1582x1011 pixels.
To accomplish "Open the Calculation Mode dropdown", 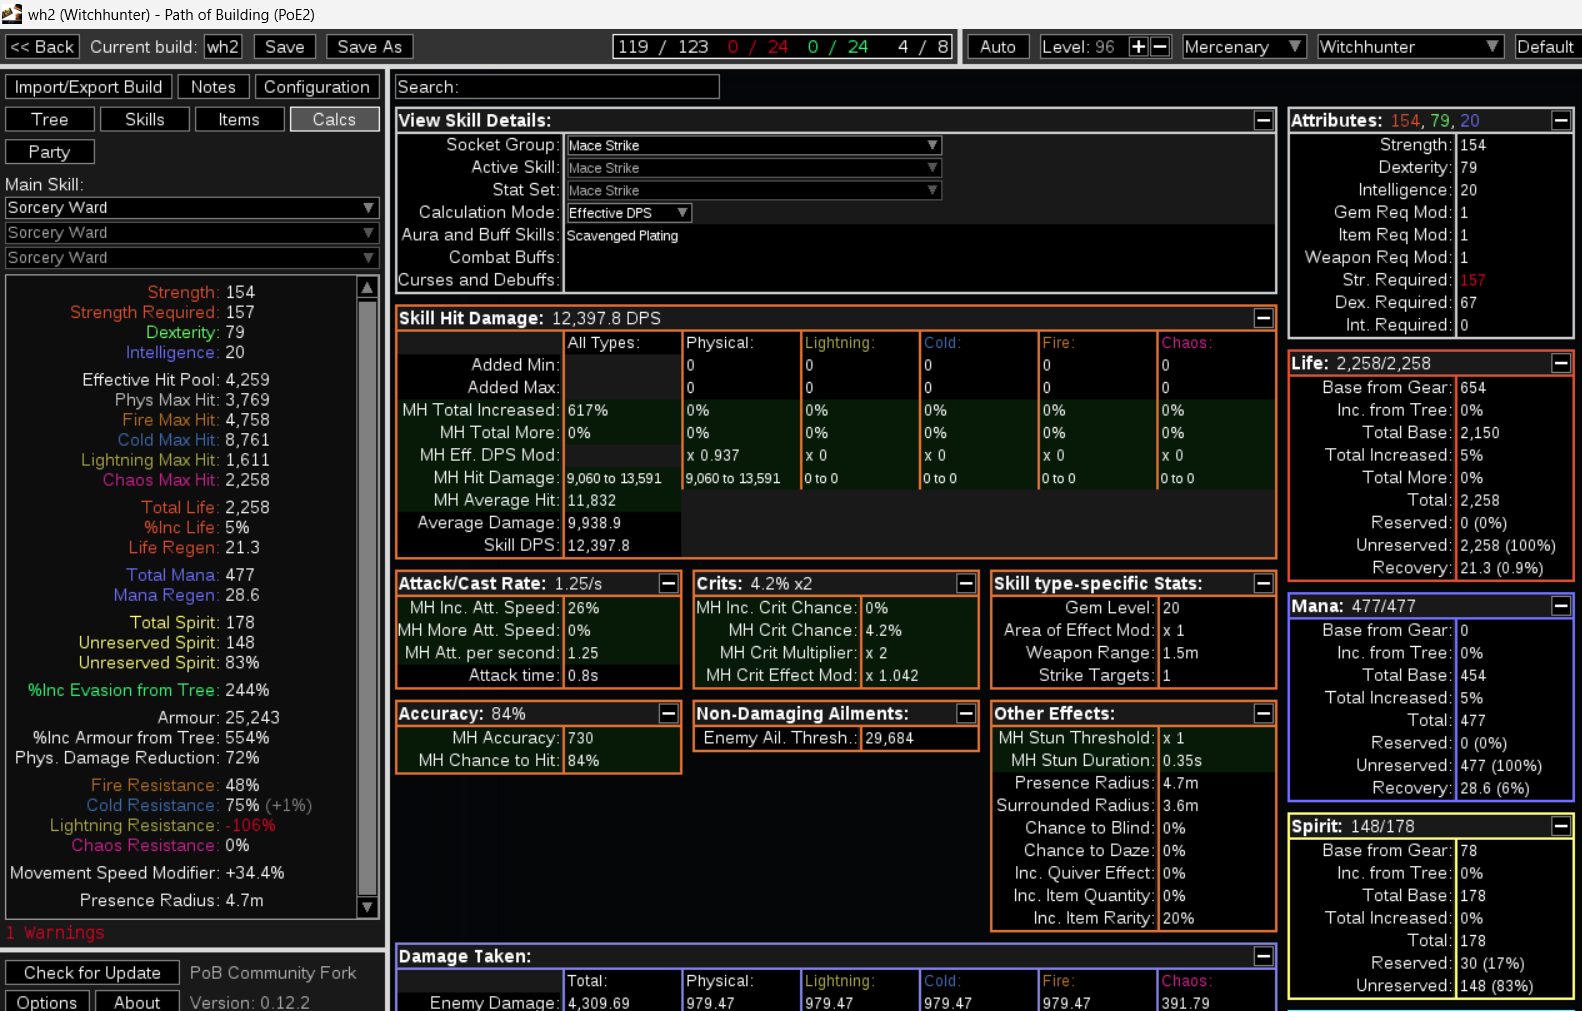I will (x=628, y=213).
